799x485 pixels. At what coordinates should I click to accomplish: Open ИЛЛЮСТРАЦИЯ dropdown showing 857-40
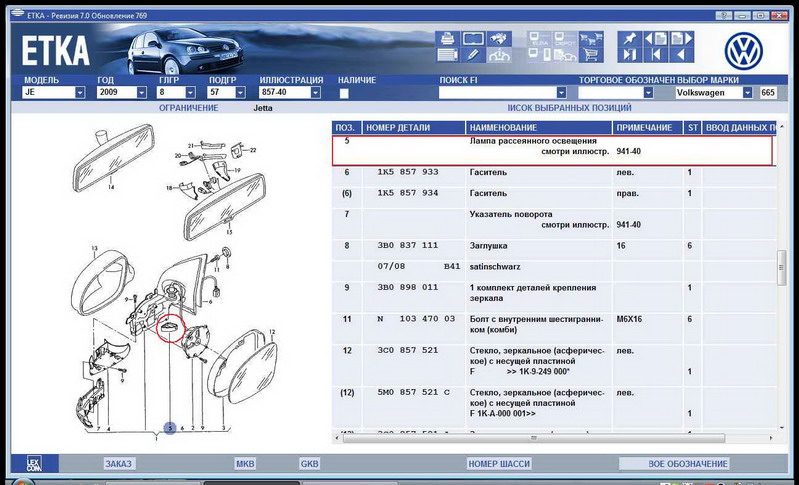tap(315, 93)
